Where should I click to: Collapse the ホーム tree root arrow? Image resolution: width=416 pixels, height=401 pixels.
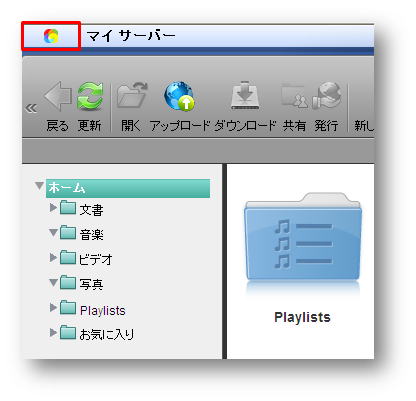point(40,186)
